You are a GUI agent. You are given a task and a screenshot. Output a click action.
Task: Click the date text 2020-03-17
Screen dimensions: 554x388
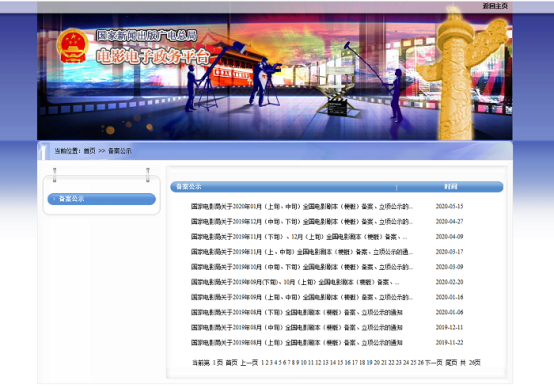pyautogui.click(x=449, y=252)
